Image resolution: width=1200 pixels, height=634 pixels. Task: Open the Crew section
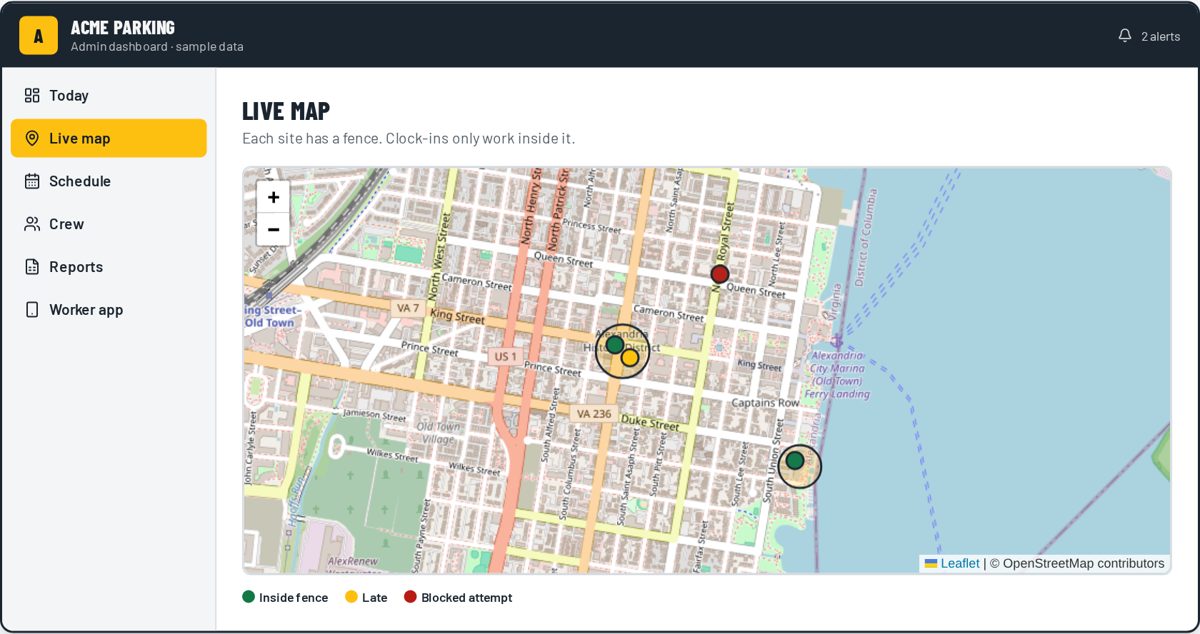109,224
